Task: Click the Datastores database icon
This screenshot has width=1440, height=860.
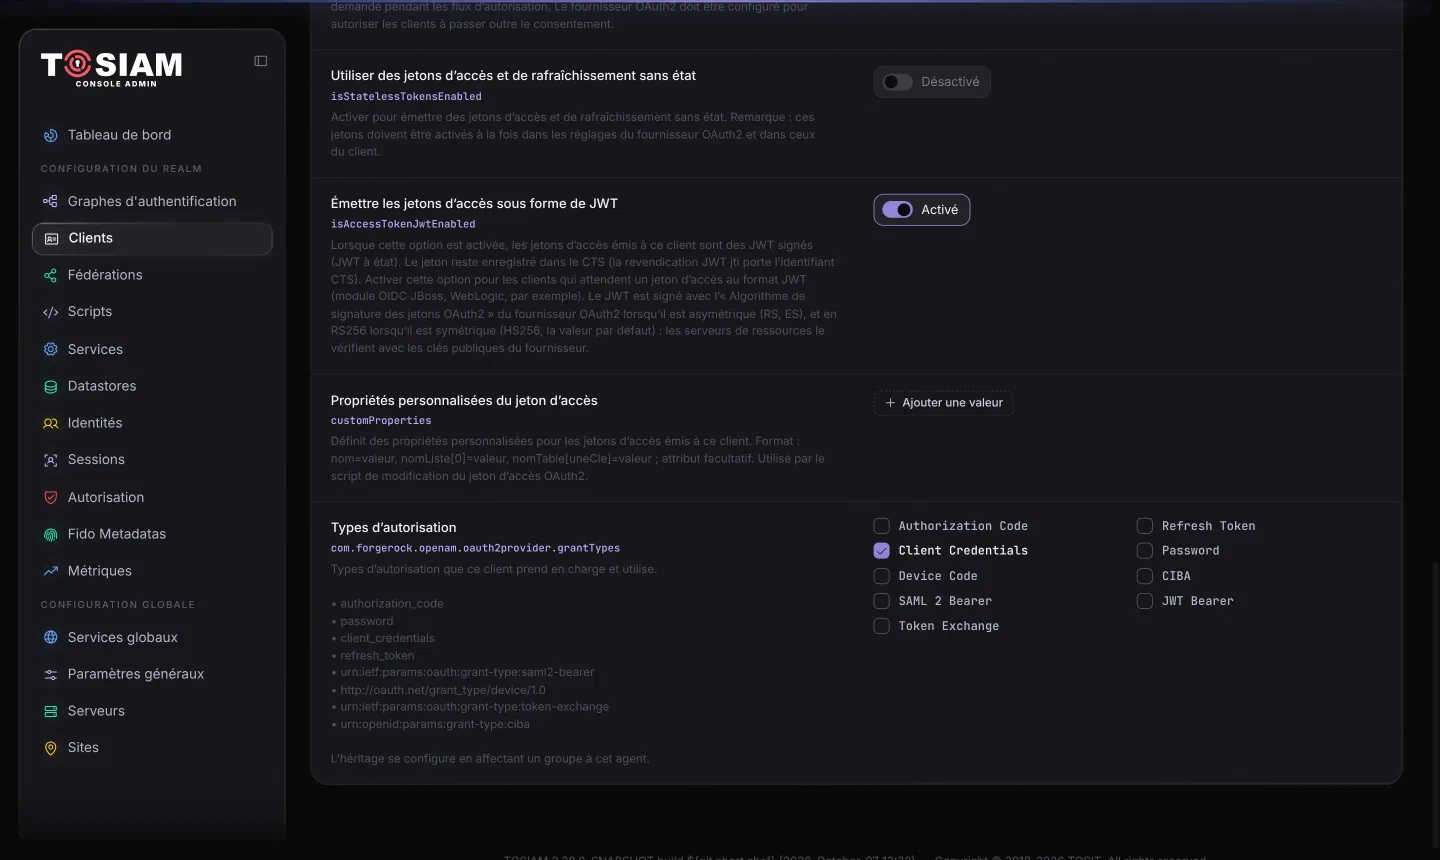Action: (x=51, y=386)
